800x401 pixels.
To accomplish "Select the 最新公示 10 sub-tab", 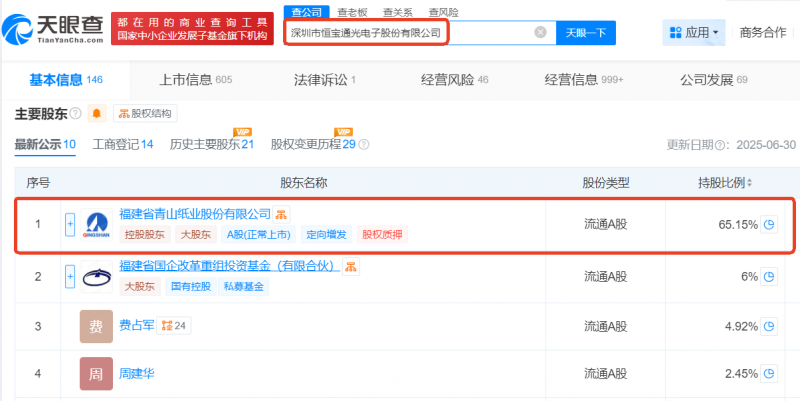I will 45,145.
